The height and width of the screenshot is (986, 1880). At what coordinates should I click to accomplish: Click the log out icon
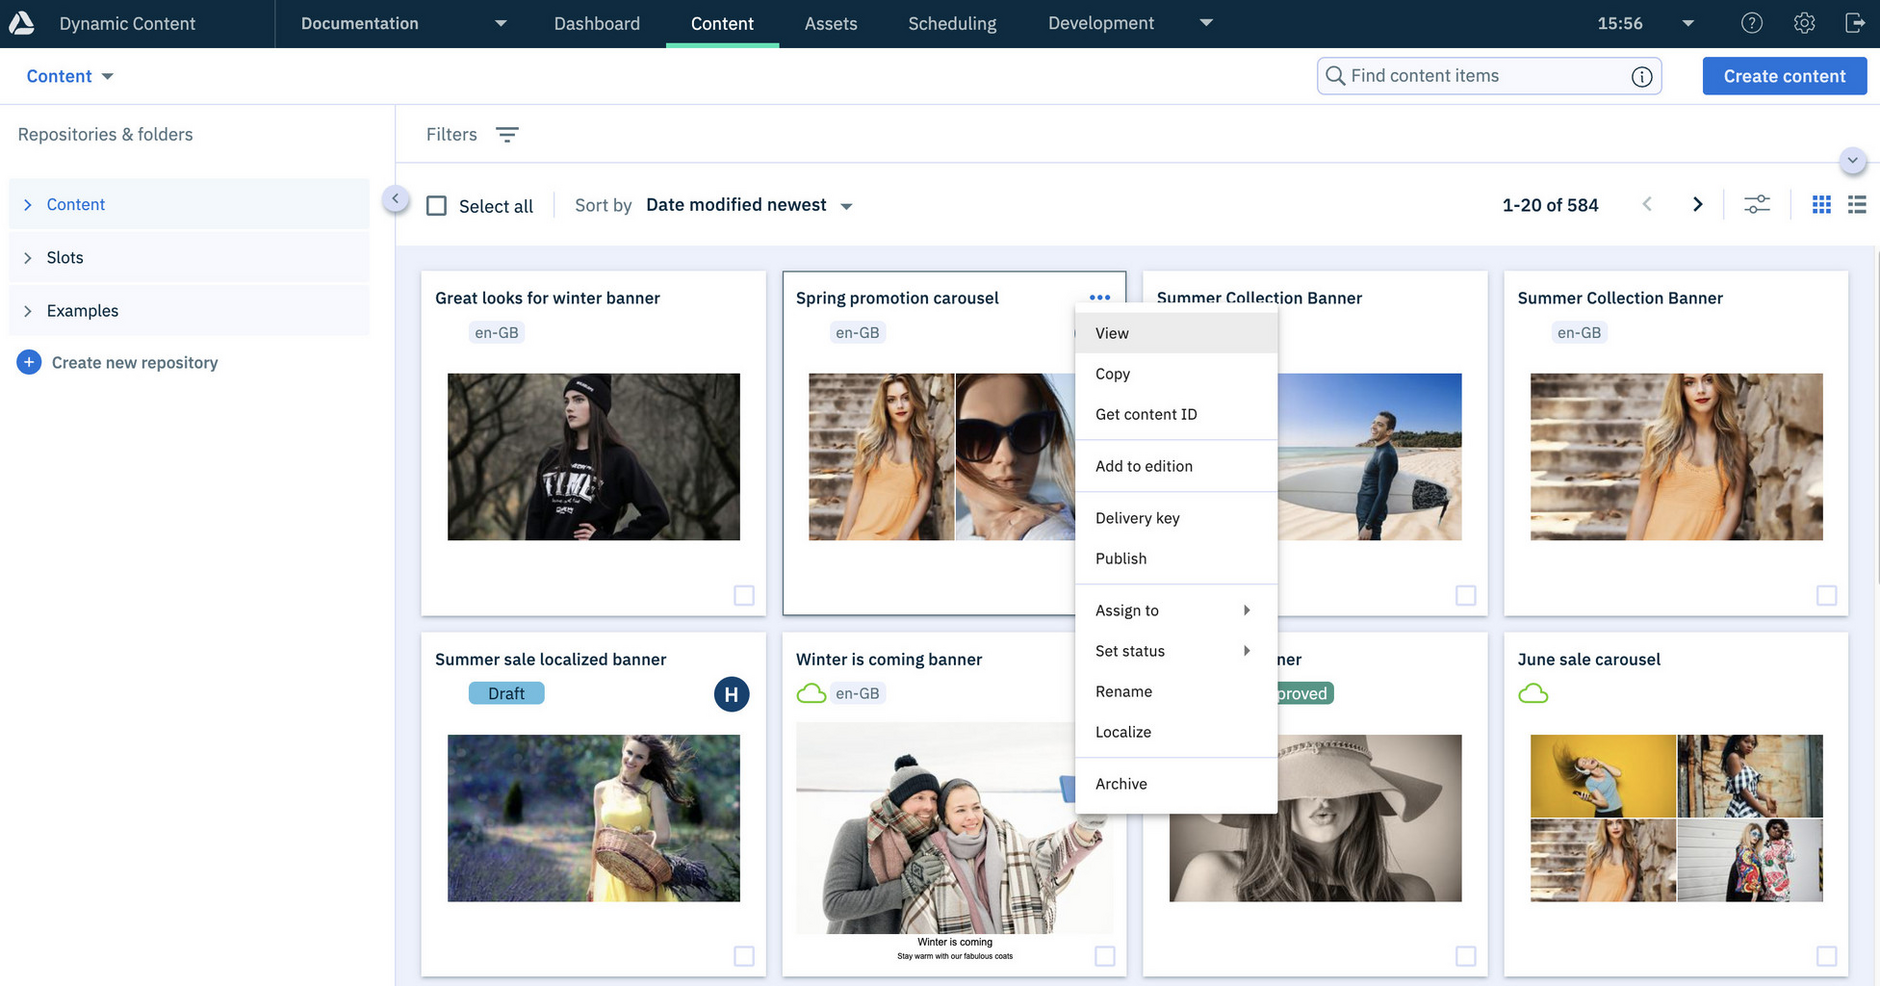click(1855, 23)
